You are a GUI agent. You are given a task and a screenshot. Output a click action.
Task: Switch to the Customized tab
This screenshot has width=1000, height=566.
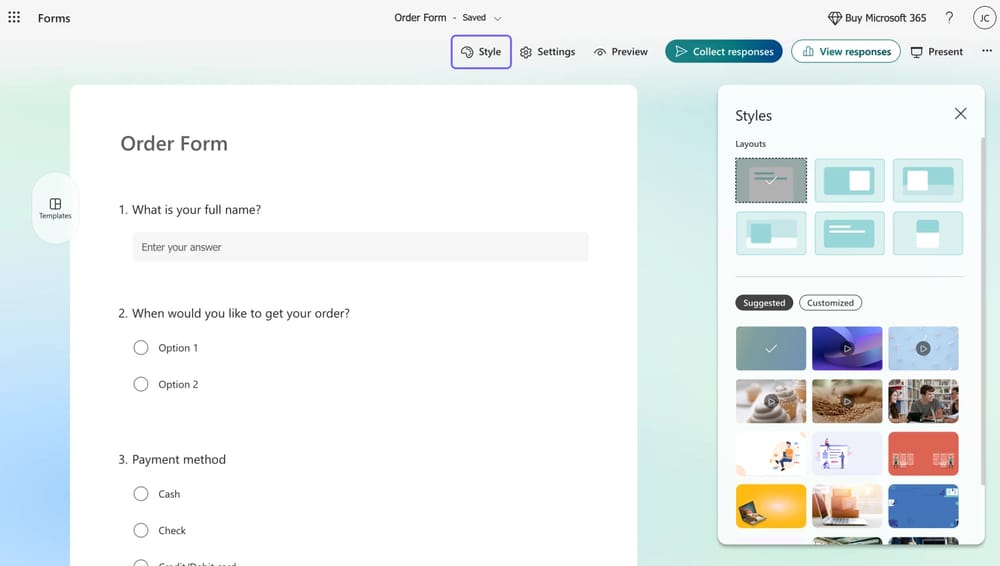point(830,303)
